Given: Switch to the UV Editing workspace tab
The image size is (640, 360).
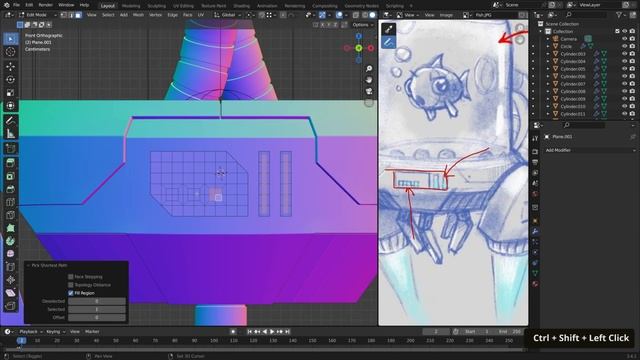Looking at the screenshot, I should (x=183, y=6).
